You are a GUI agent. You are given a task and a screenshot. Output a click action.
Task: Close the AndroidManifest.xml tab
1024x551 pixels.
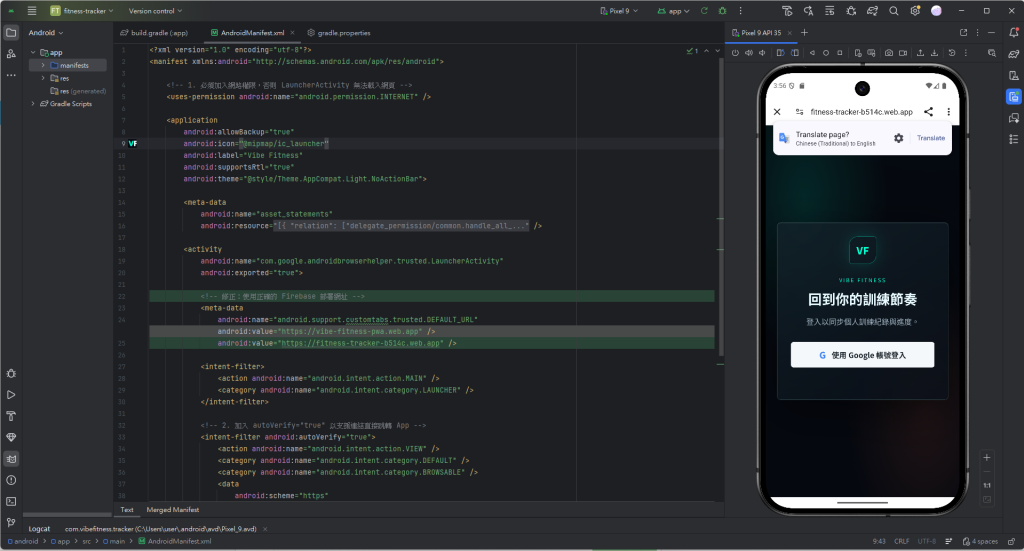tap(293, 33)
